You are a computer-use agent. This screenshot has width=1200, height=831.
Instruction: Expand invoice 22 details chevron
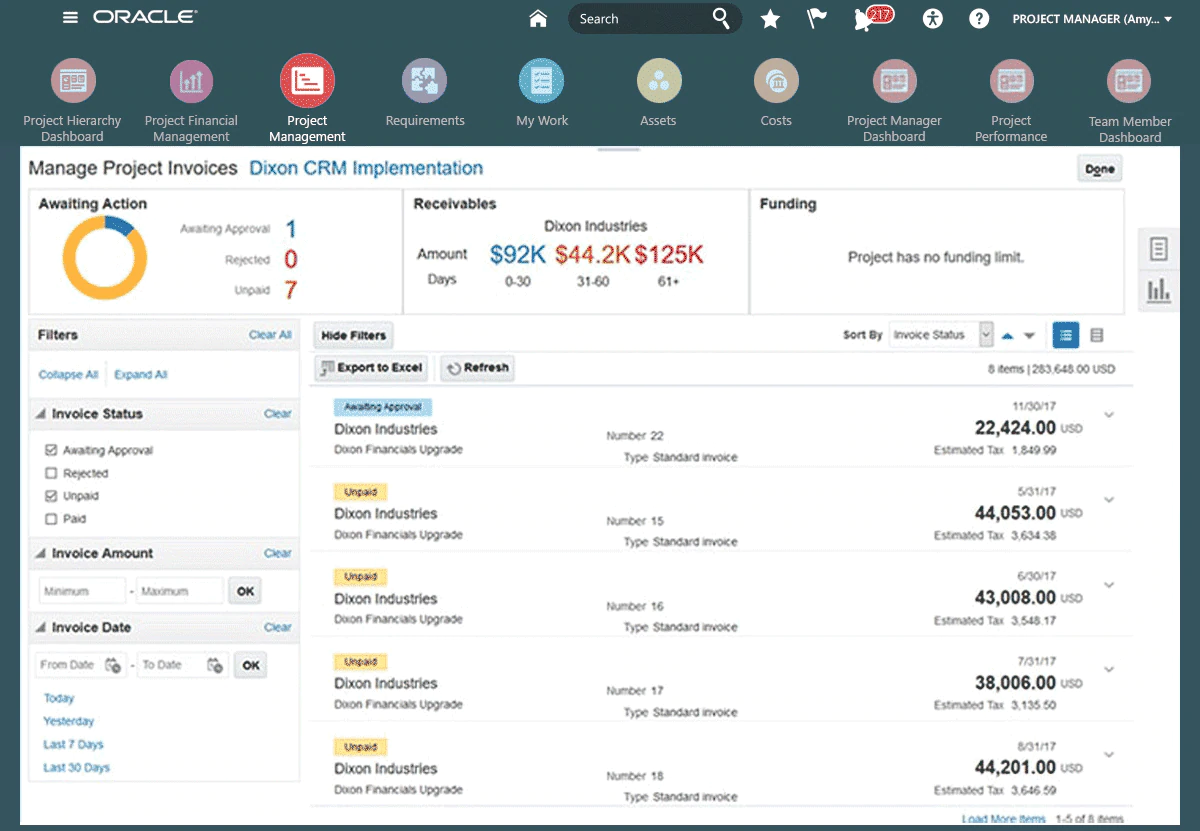1108,415
